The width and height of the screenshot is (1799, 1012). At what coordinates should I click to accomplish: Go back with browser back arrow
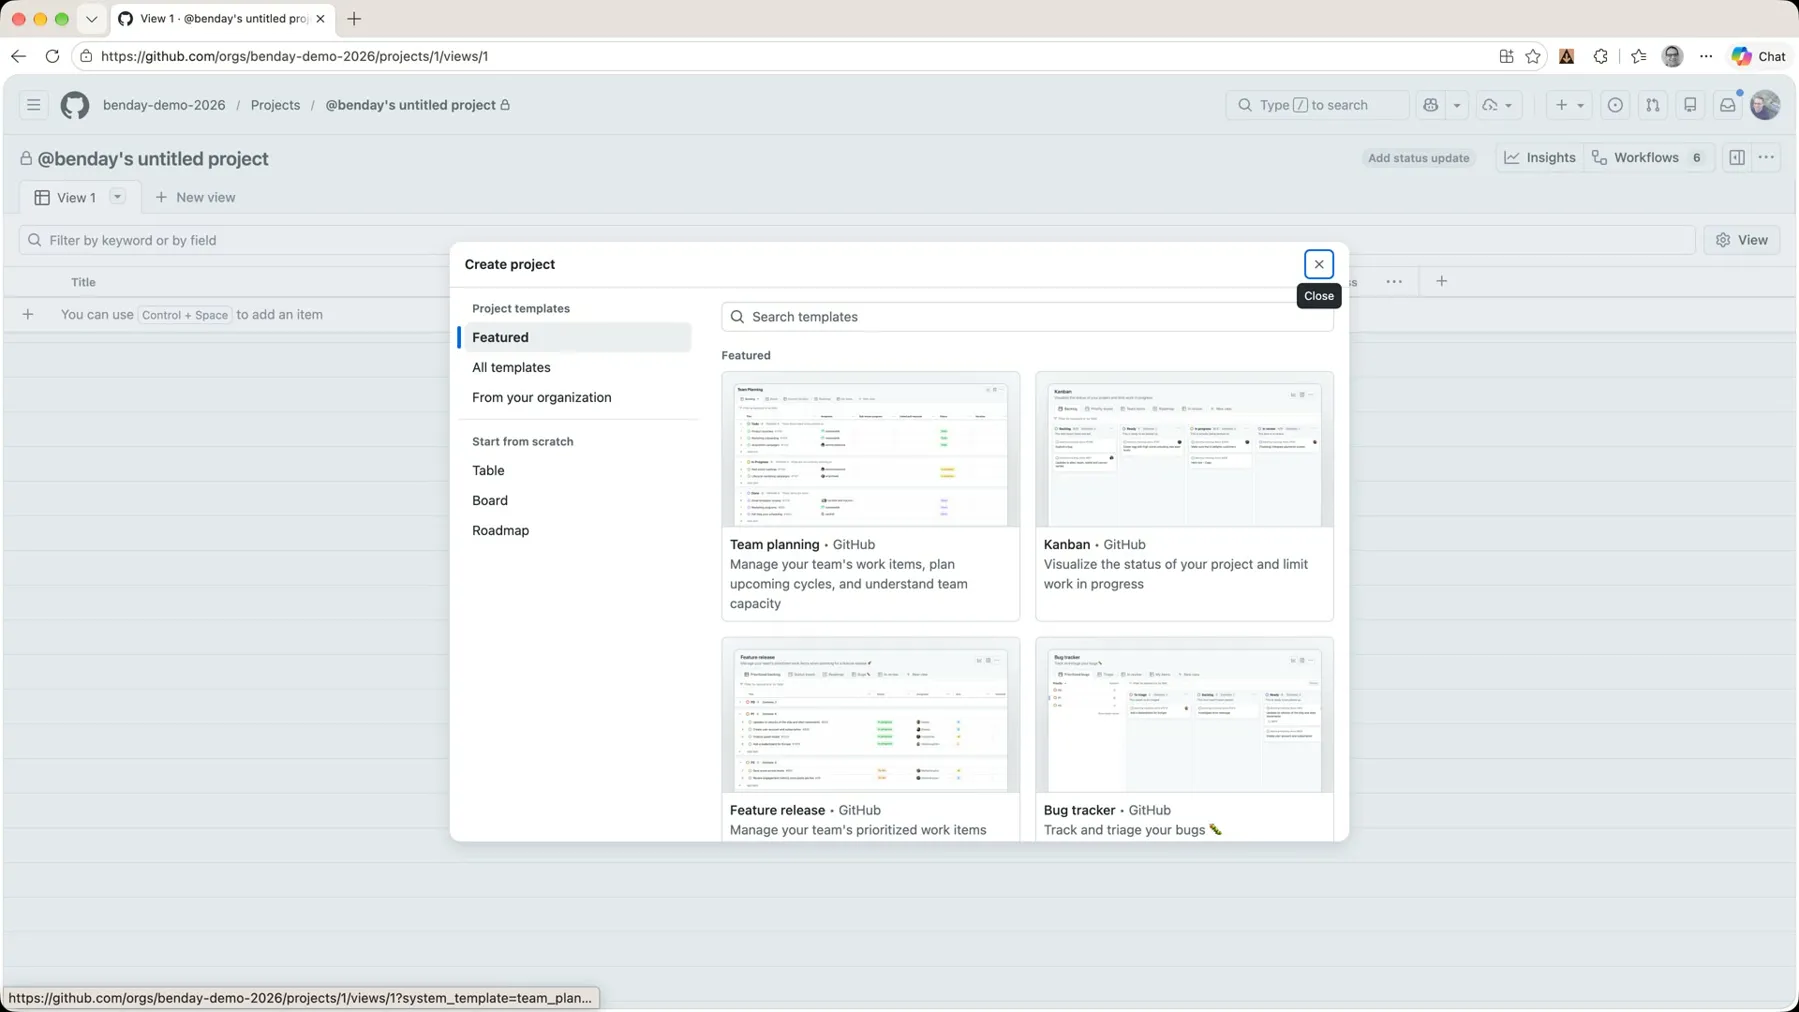click(x=18, y=57)
